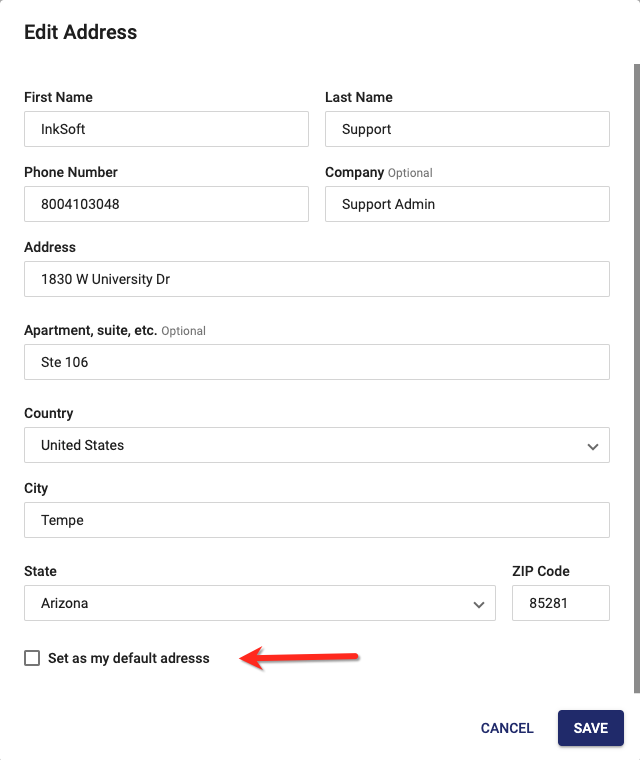
Task: Click into the City field
Action: click(x=316, y=520)
